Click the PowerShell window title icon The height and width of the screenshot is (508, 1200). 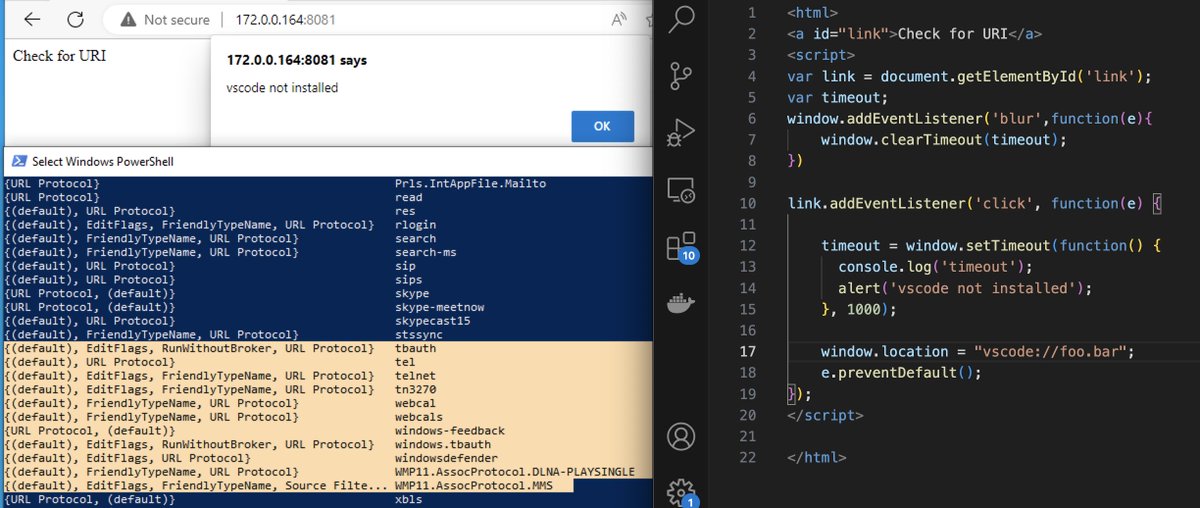pos(17,161)
